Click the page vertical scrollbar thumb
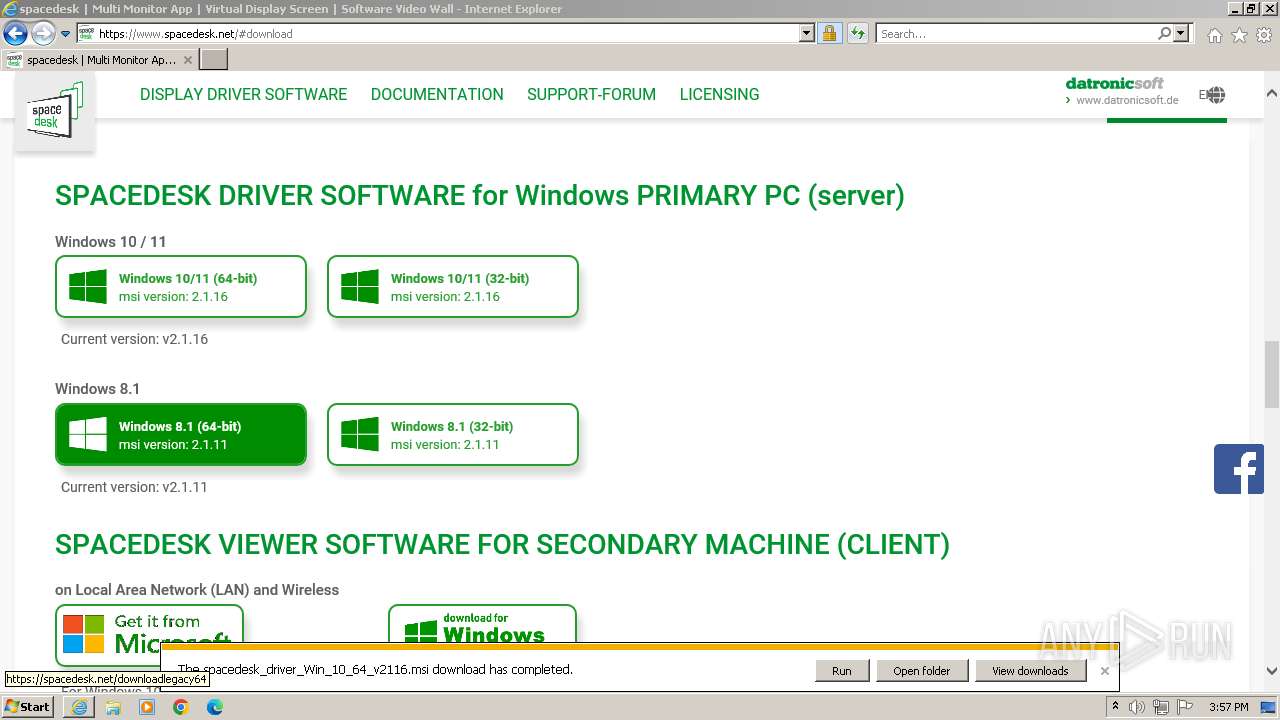 point(1271,374)
